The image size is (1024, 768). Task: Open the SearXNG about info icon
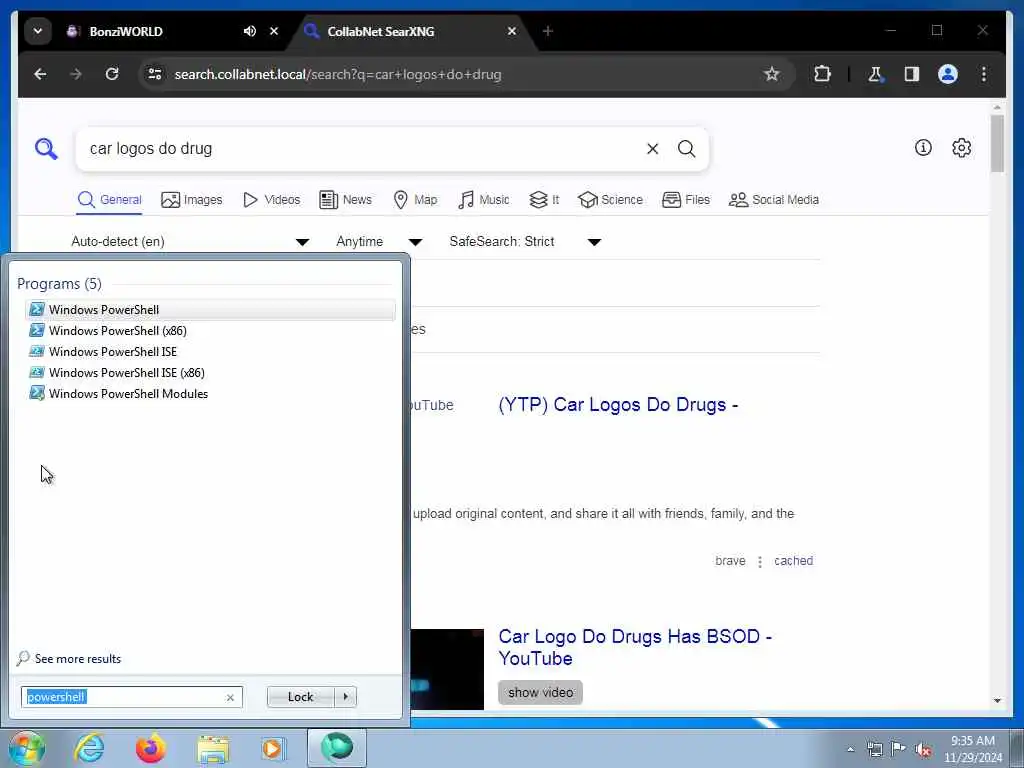923,148
